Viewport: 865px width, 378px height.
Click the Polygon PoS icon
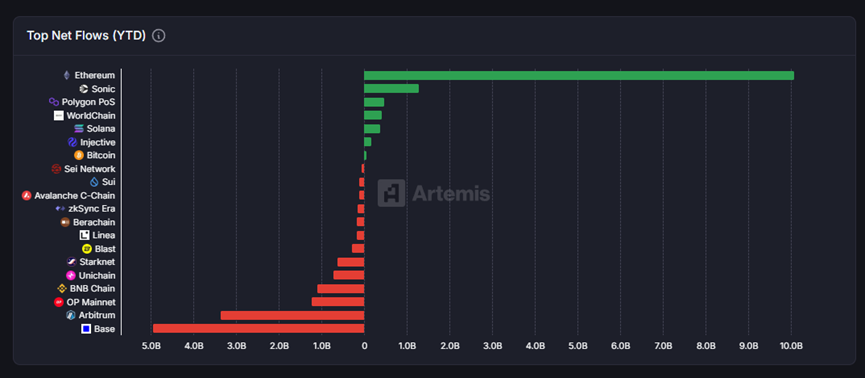[54, 102]
